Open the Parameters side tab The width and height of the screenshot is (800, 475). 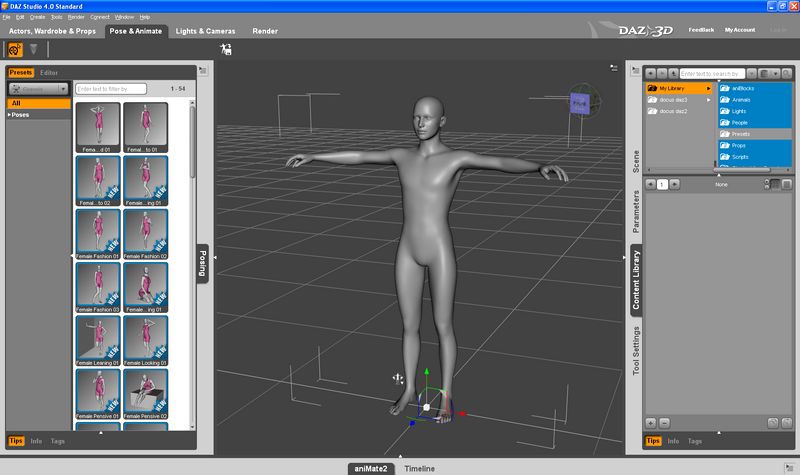click(636, 212)
